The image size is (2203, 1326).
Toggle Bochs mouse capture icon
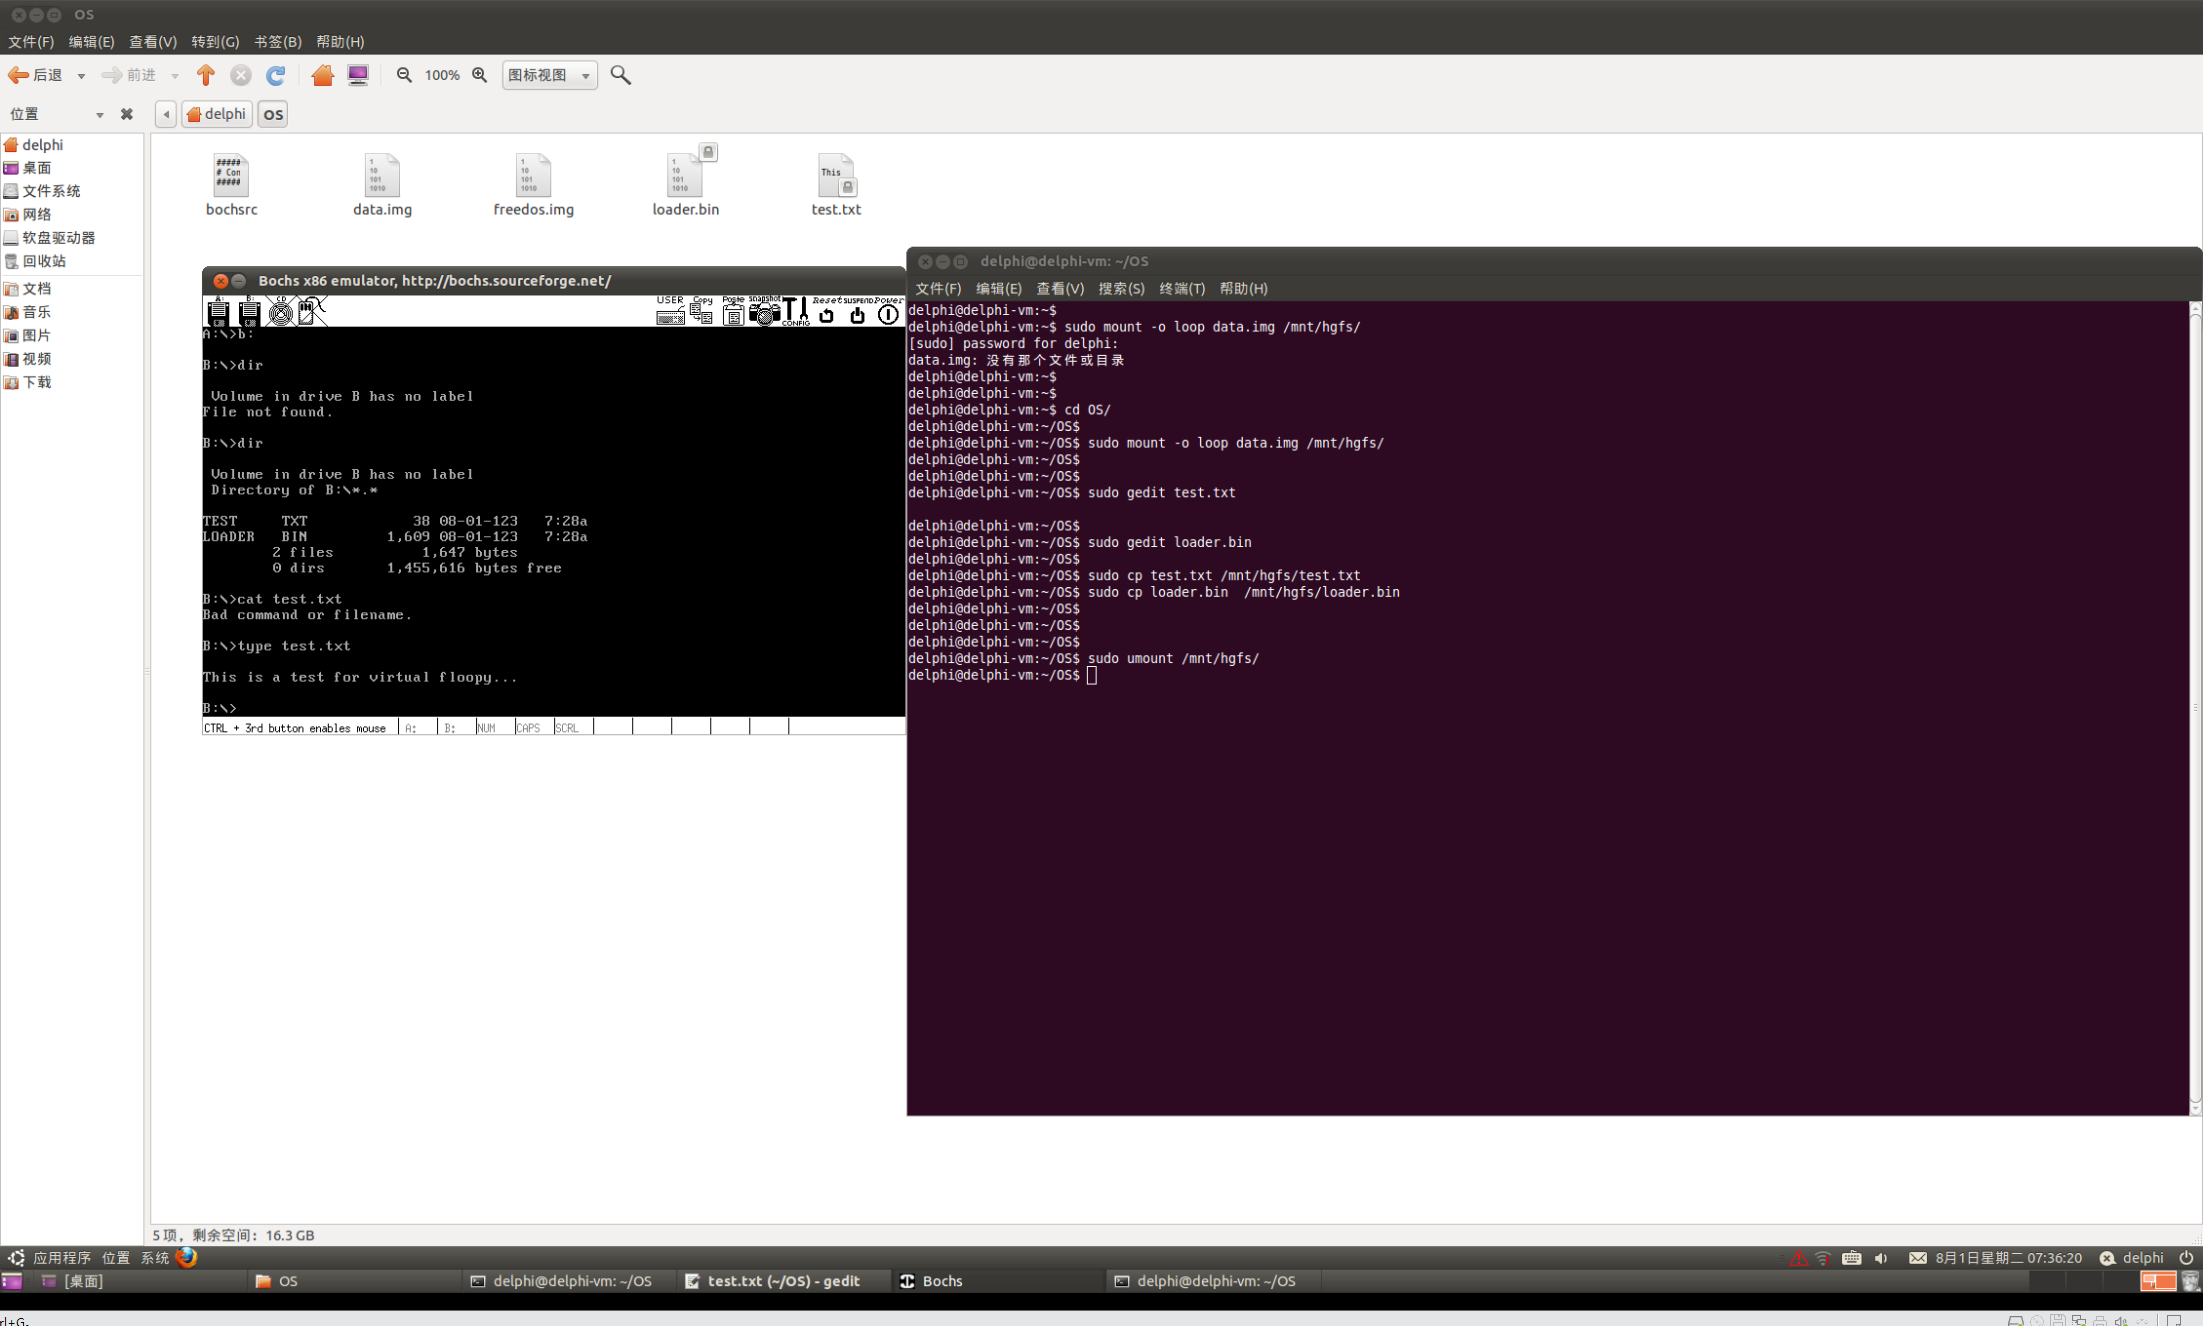coord(311,312)
